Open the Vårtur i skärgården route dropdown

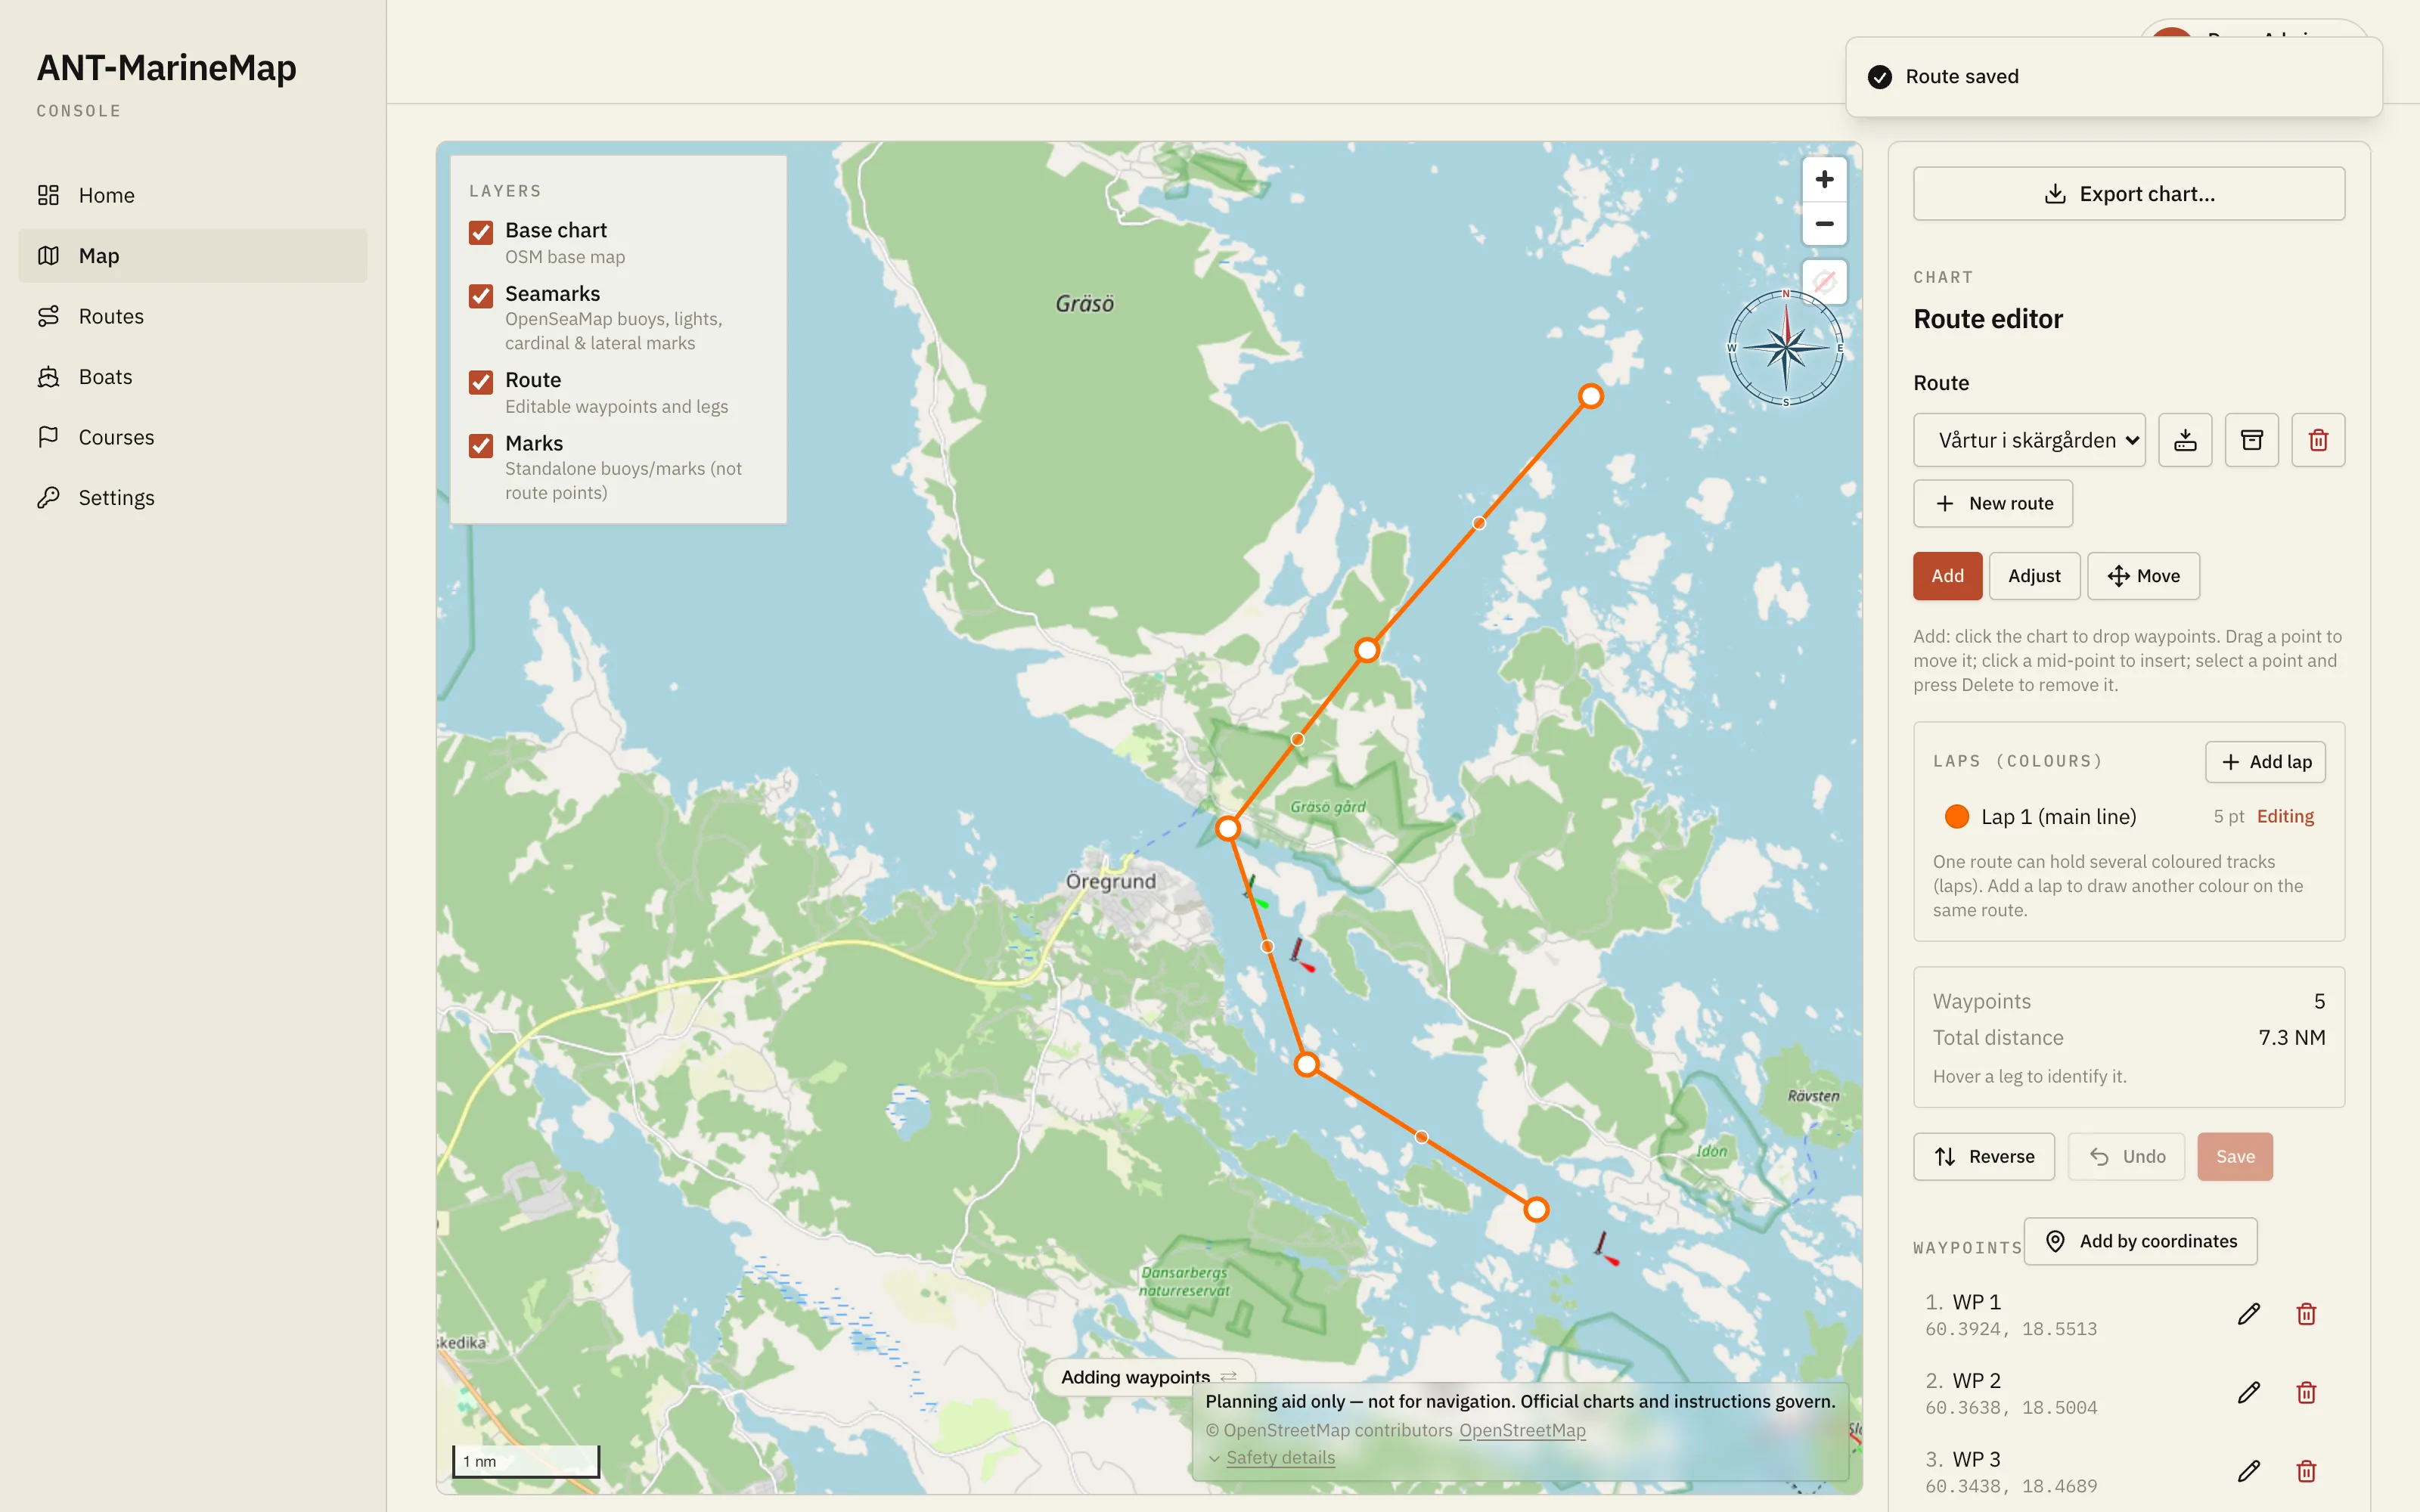[2029, 440]
